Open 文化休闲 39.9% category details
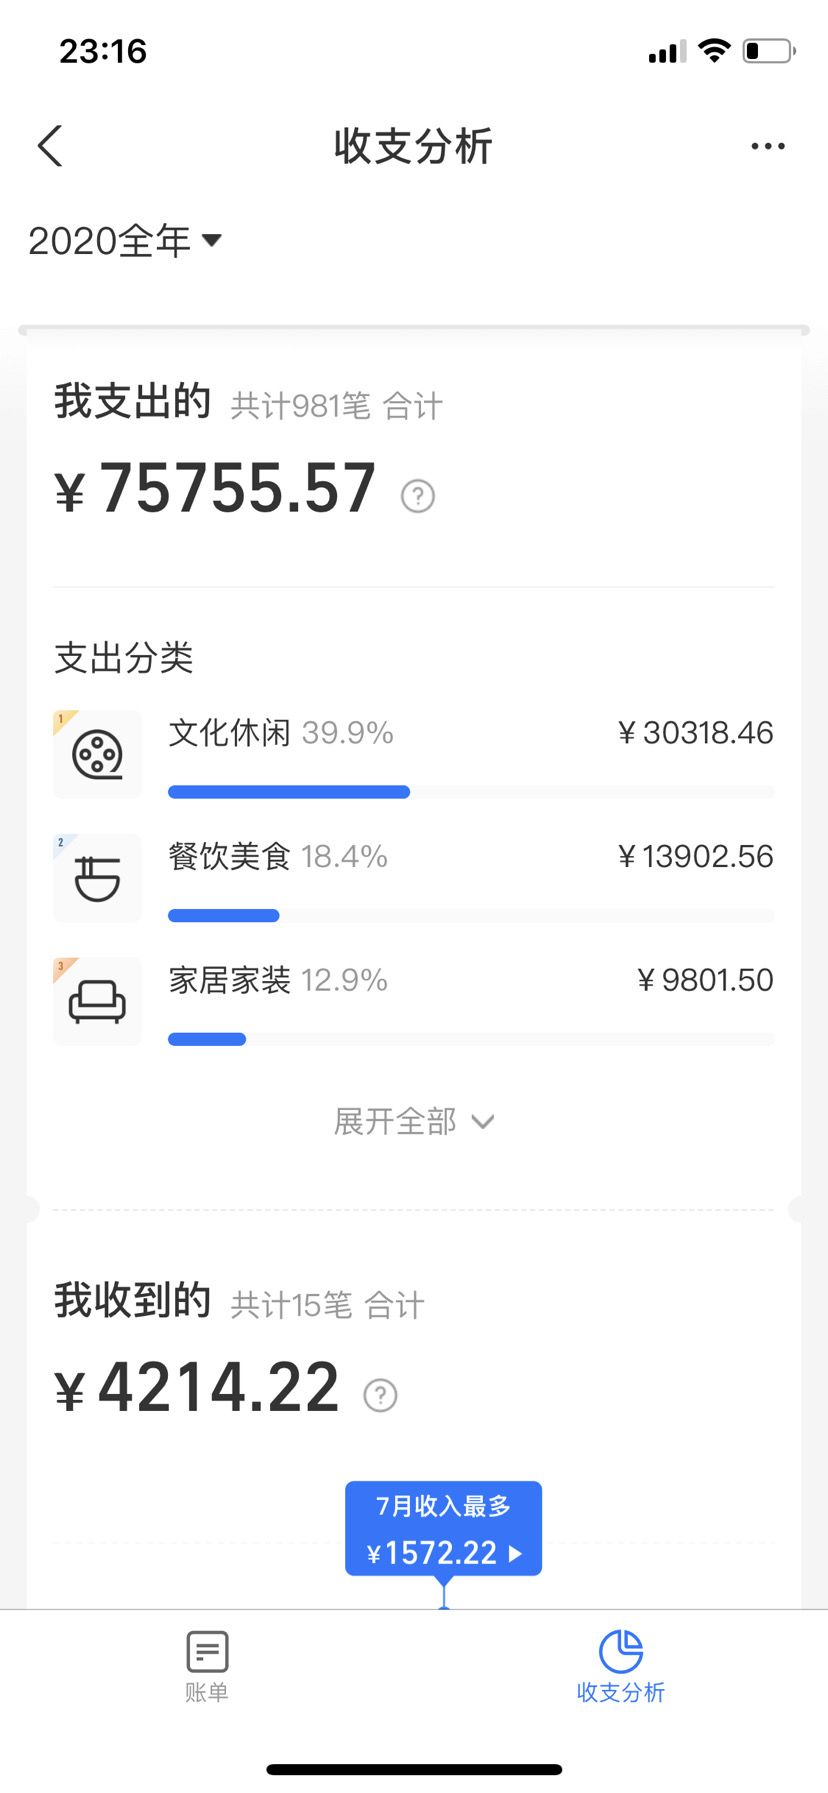Viewport: 828px width, 1793px height. 413,754
